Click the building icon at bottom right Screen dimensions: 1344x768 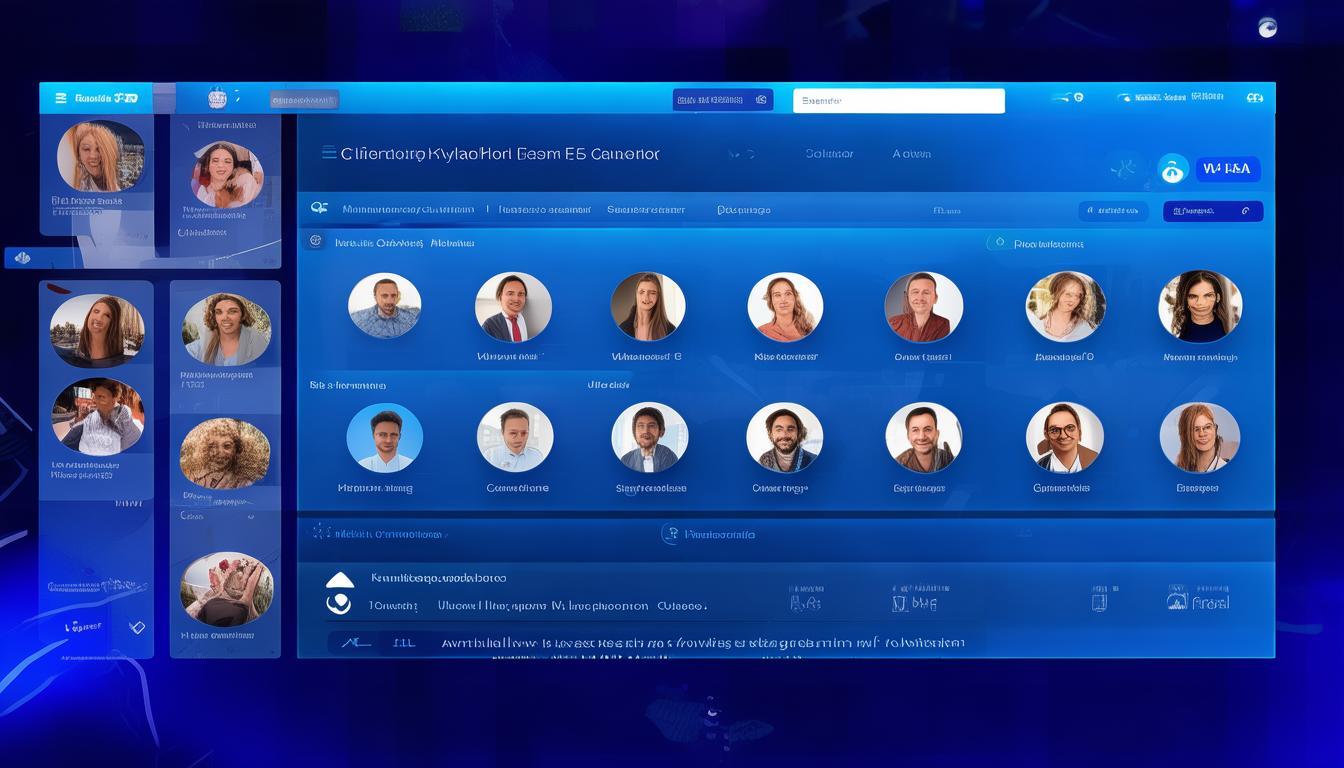coord(1177,600)
